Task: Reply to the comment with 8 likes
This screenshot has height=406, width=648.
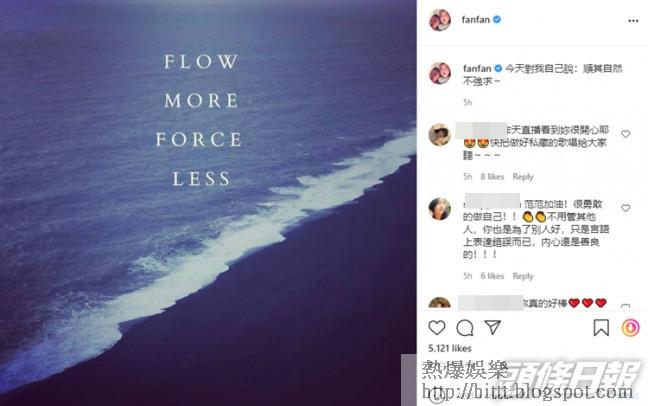Action: tap(523, 177)
